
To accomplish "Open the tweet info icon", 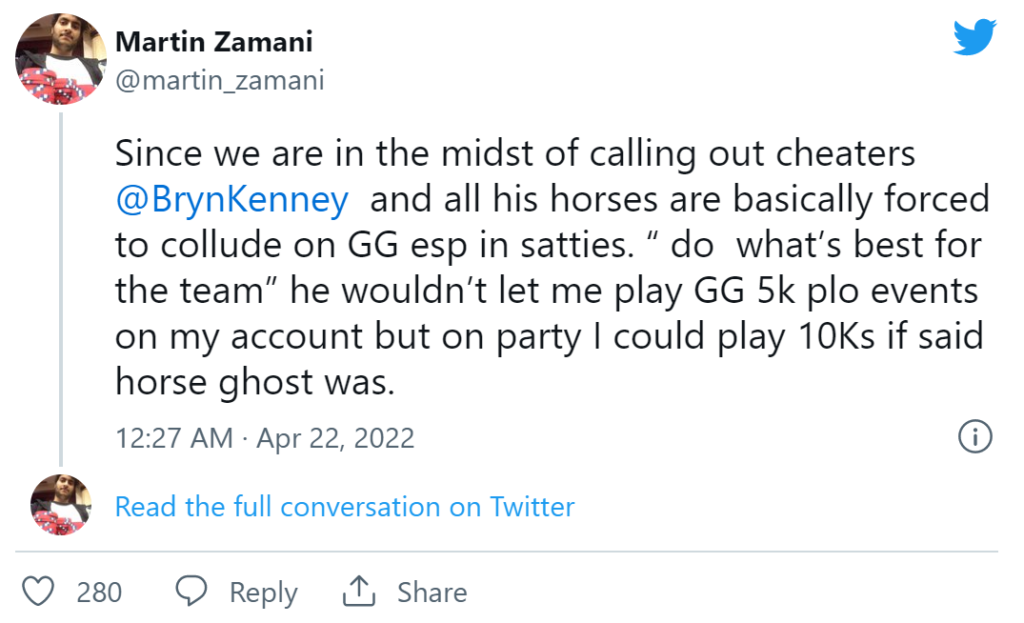I will tap(974, 436).
